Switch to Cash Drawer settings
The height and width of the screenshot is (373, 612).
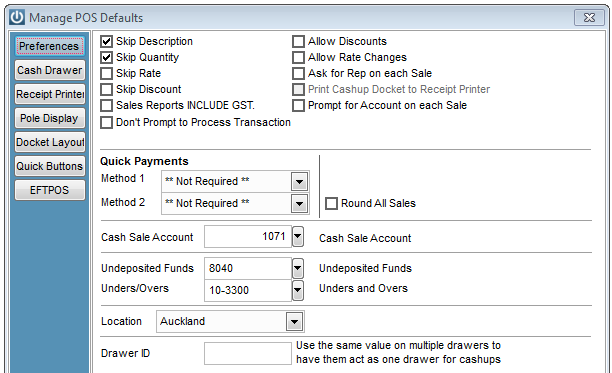(50, 71)
